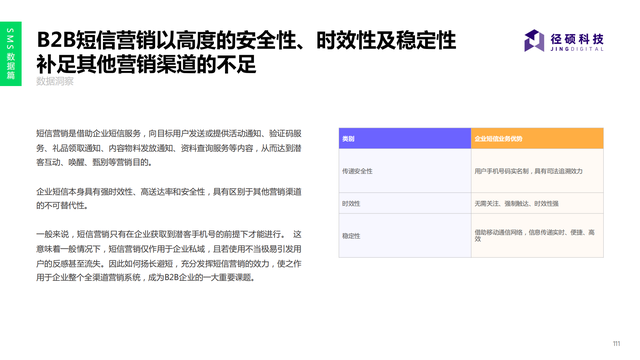Click the 时效性 table cell
This screenshot has height=360, width=640.
coord(405,203)
